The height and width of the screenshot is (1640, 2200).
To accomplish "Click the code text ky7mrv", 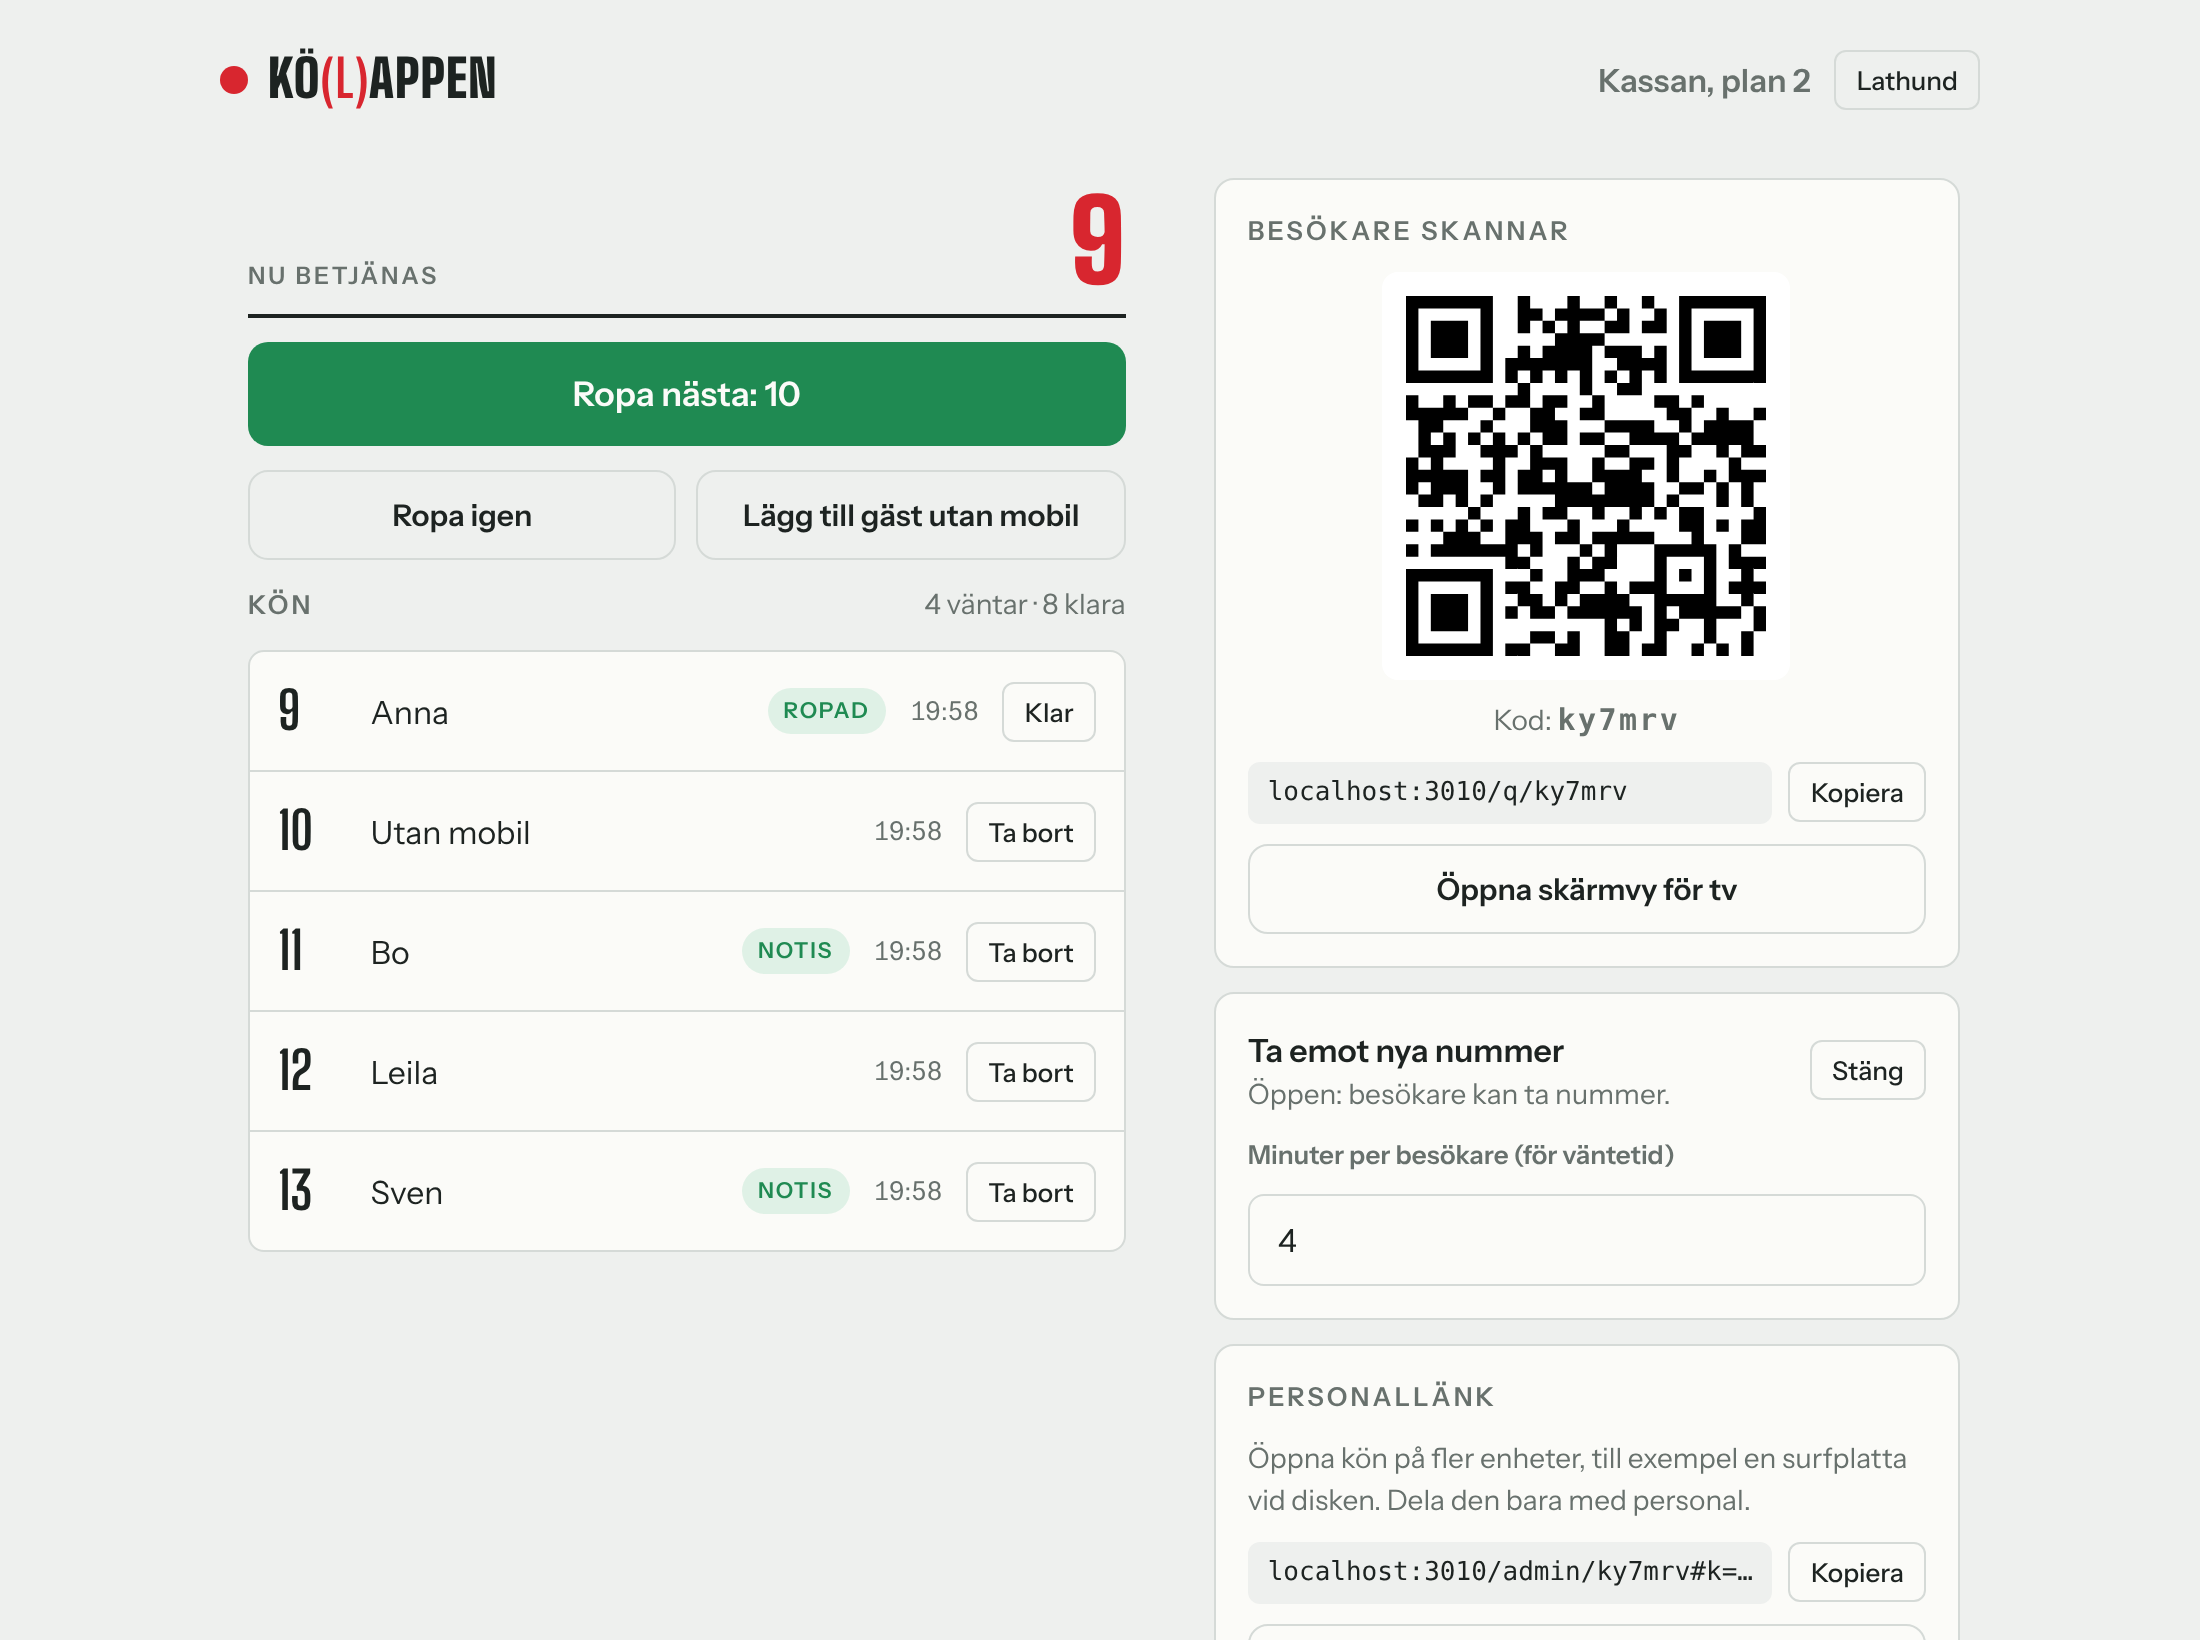I will click(x=1617, y=720).
